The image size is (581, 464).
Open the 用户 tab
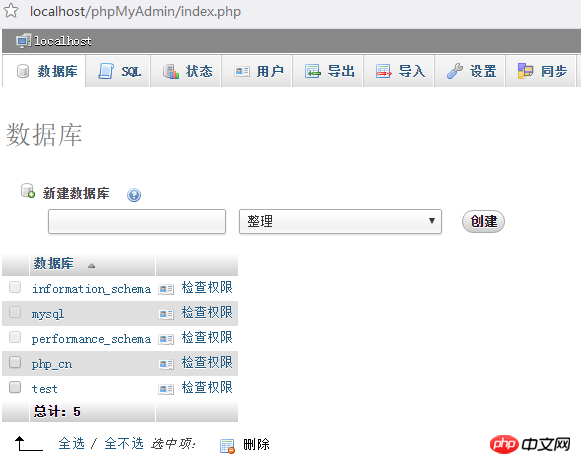click(257, 71)
